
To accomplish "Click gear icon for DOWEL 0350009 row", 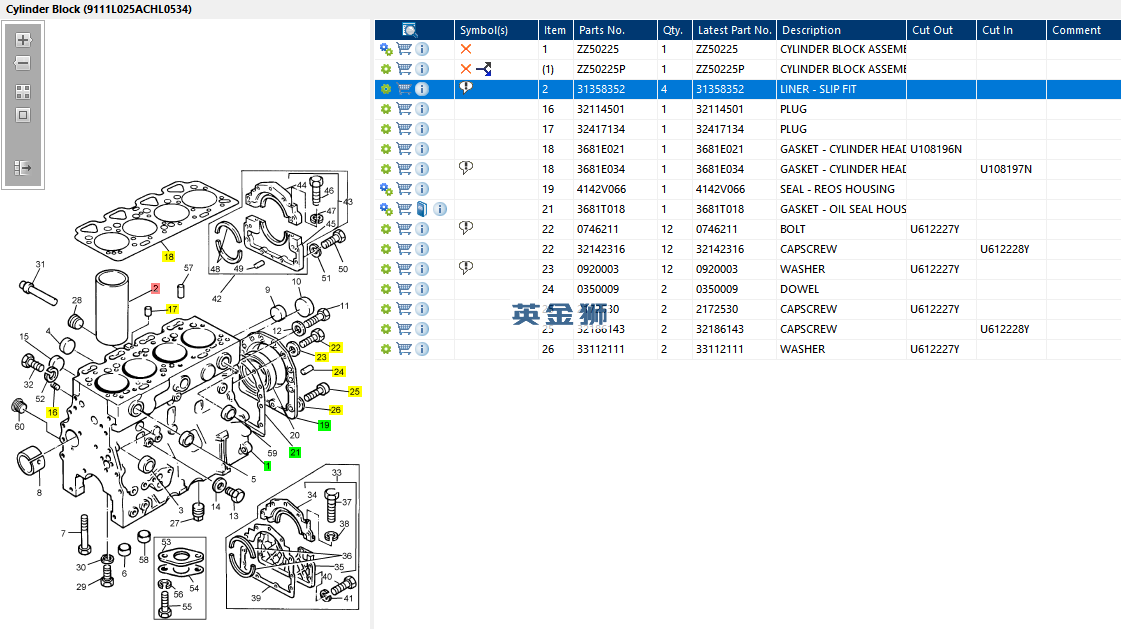I will coord(386,289).
